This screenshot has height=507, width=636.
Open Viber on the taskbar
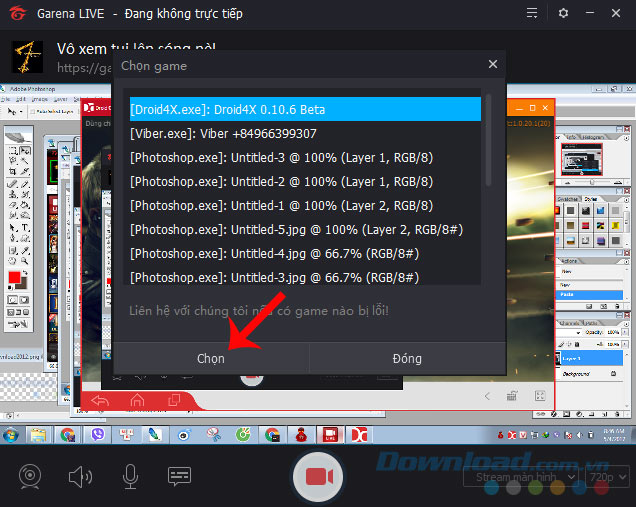[x=98, y=435]
